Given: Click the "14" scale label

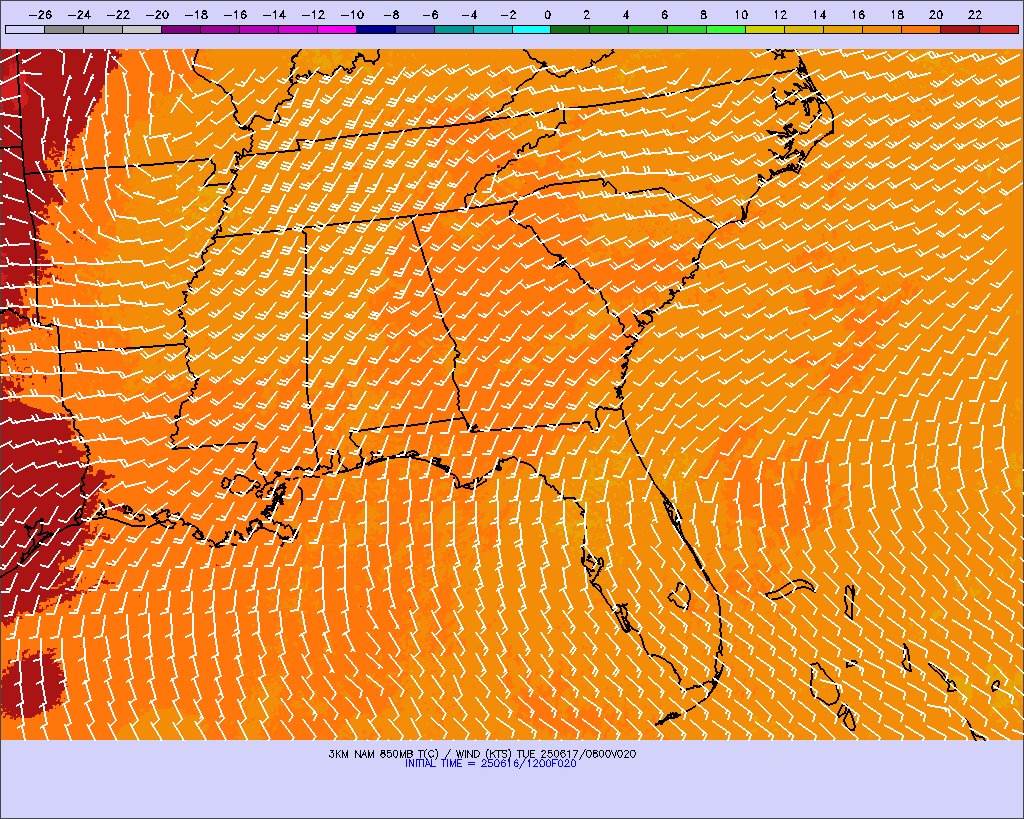Looking at the screenshot, I should (x=820, y=15).
